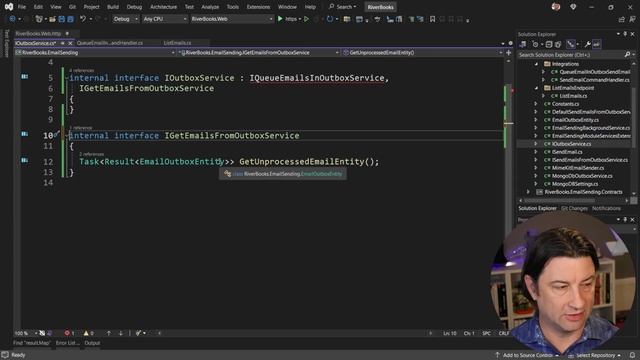Open the notifications bell in status bar
The image size is (640, 360).
tap(632, 355)
